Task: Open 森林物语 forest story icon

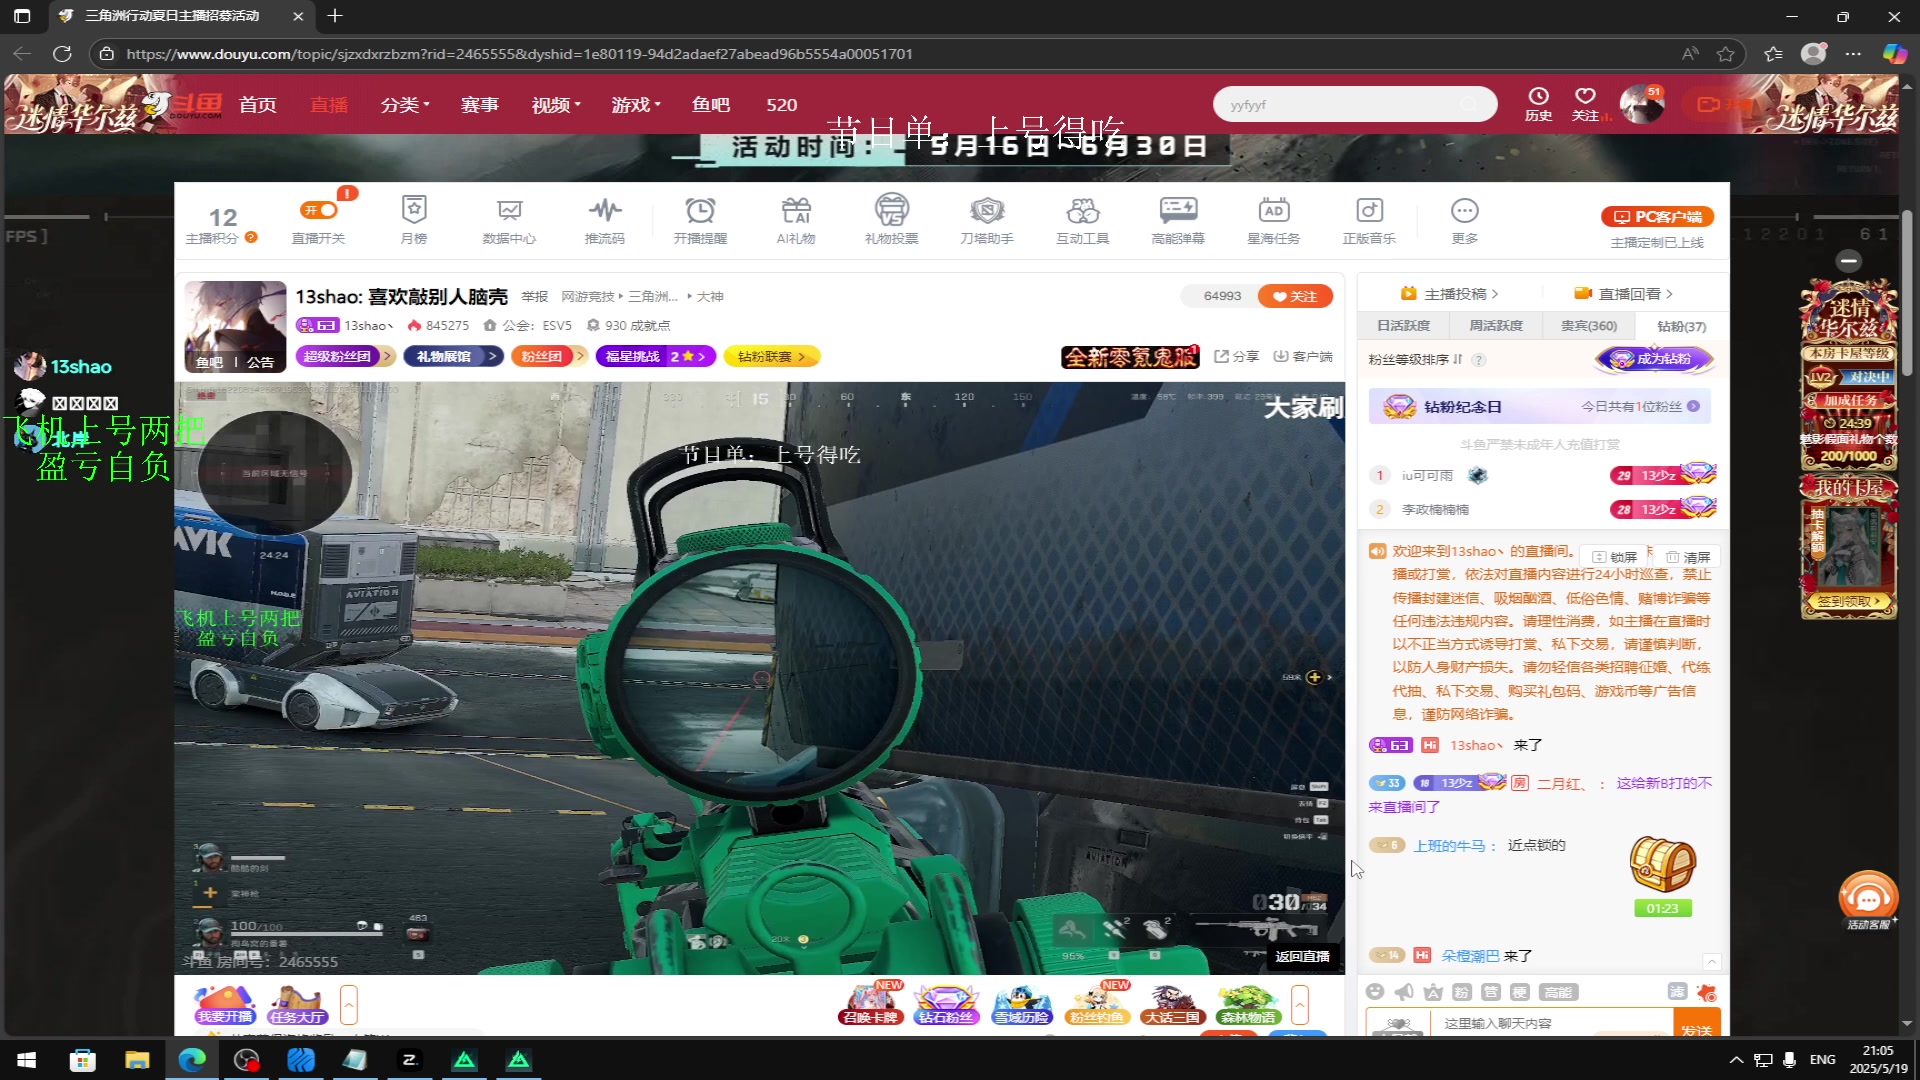Action: [1248, 1005]
